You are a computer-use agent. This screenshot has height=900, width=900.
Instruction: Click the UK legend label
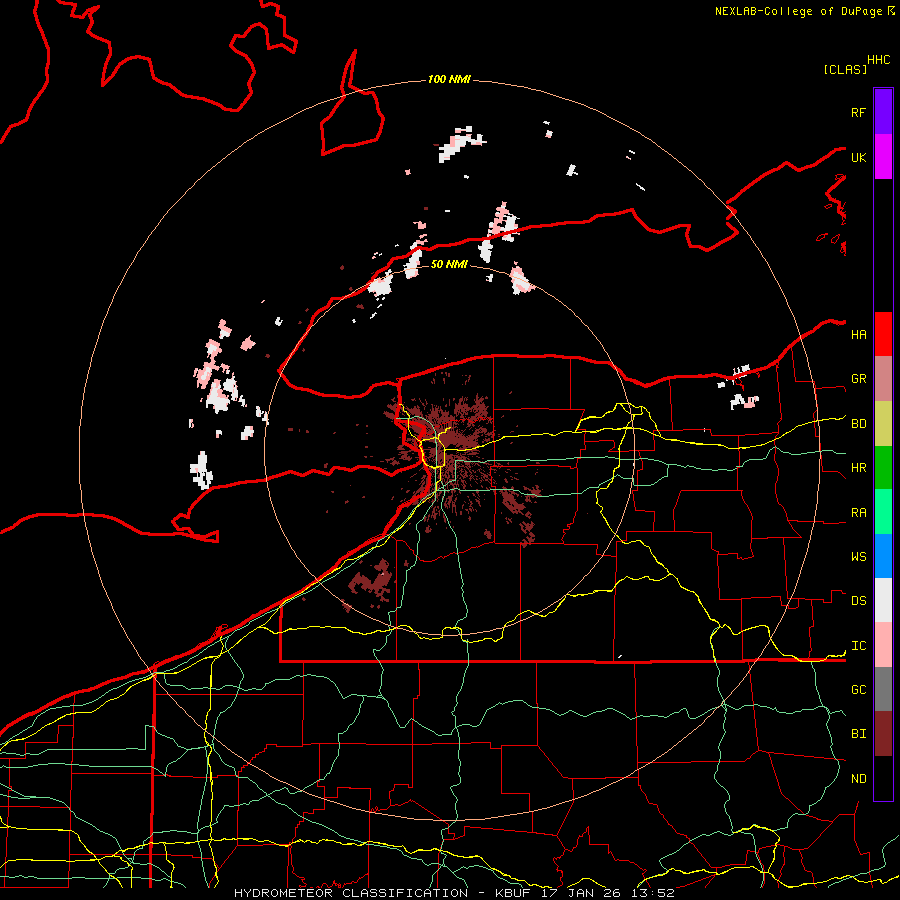858,157
